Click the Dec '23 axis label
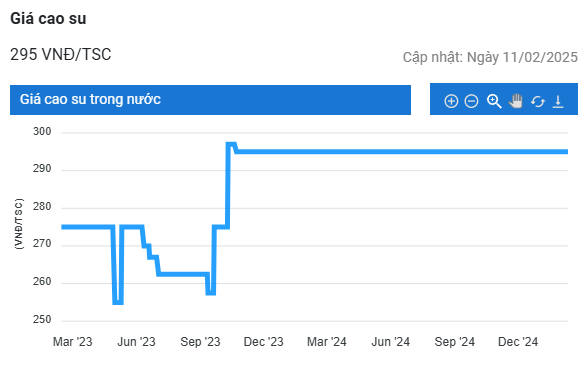The height and width of the screenshot is (367, 587). click(264, 342)
